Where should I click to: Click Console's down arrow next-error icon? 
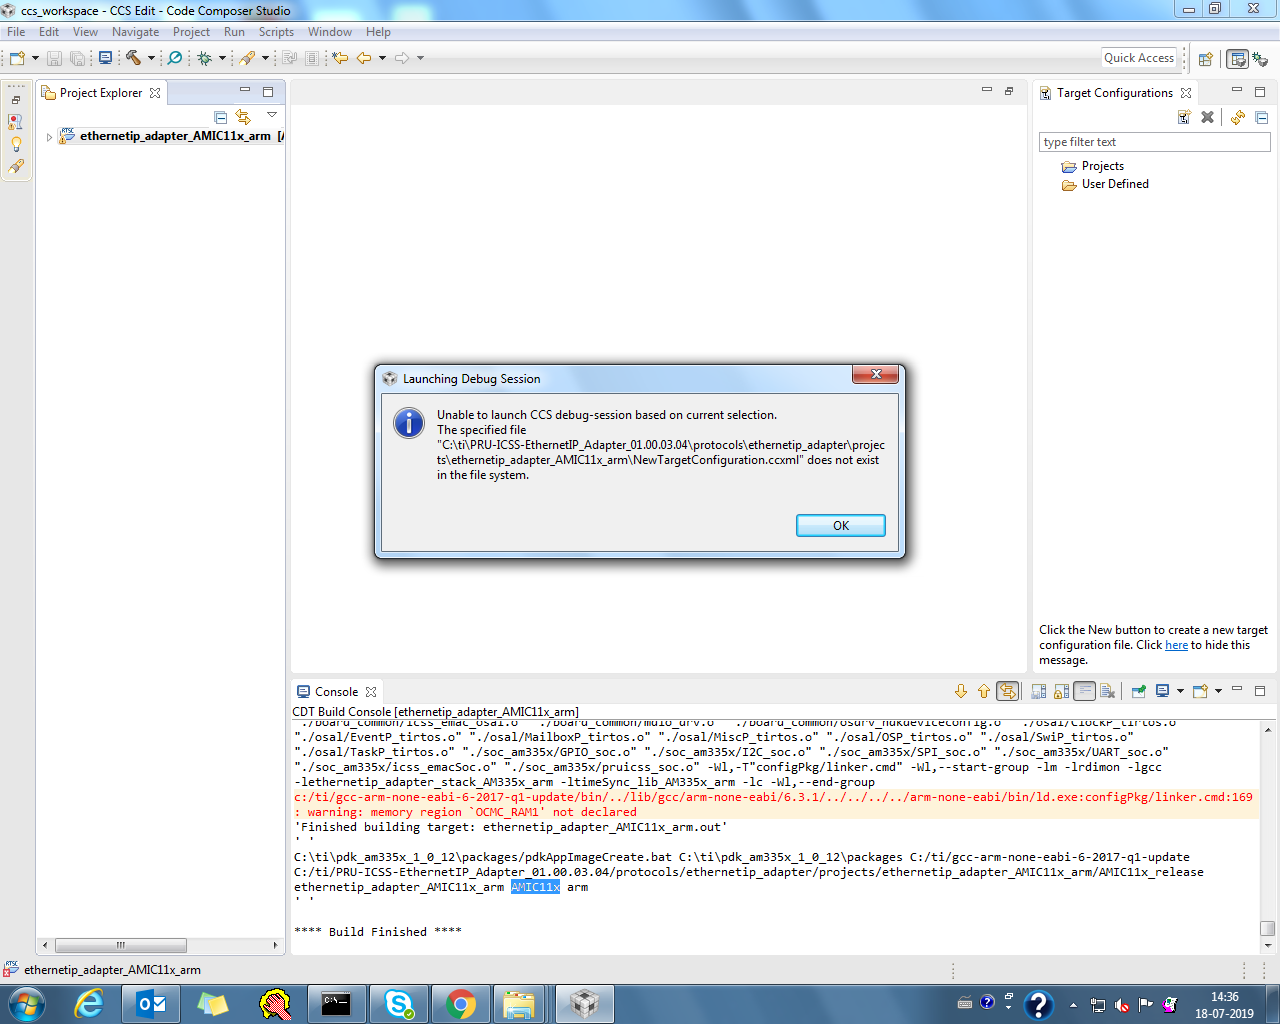pos(961,691)
